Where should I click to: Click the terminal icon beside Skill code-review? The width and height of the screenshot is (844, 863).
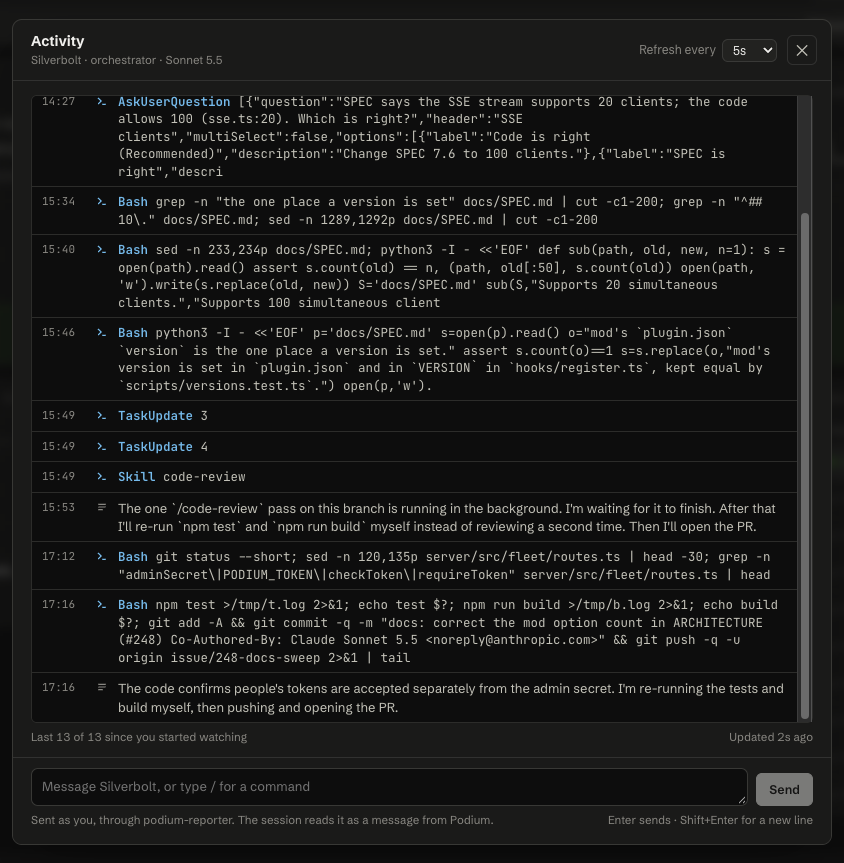click(101, 477)
